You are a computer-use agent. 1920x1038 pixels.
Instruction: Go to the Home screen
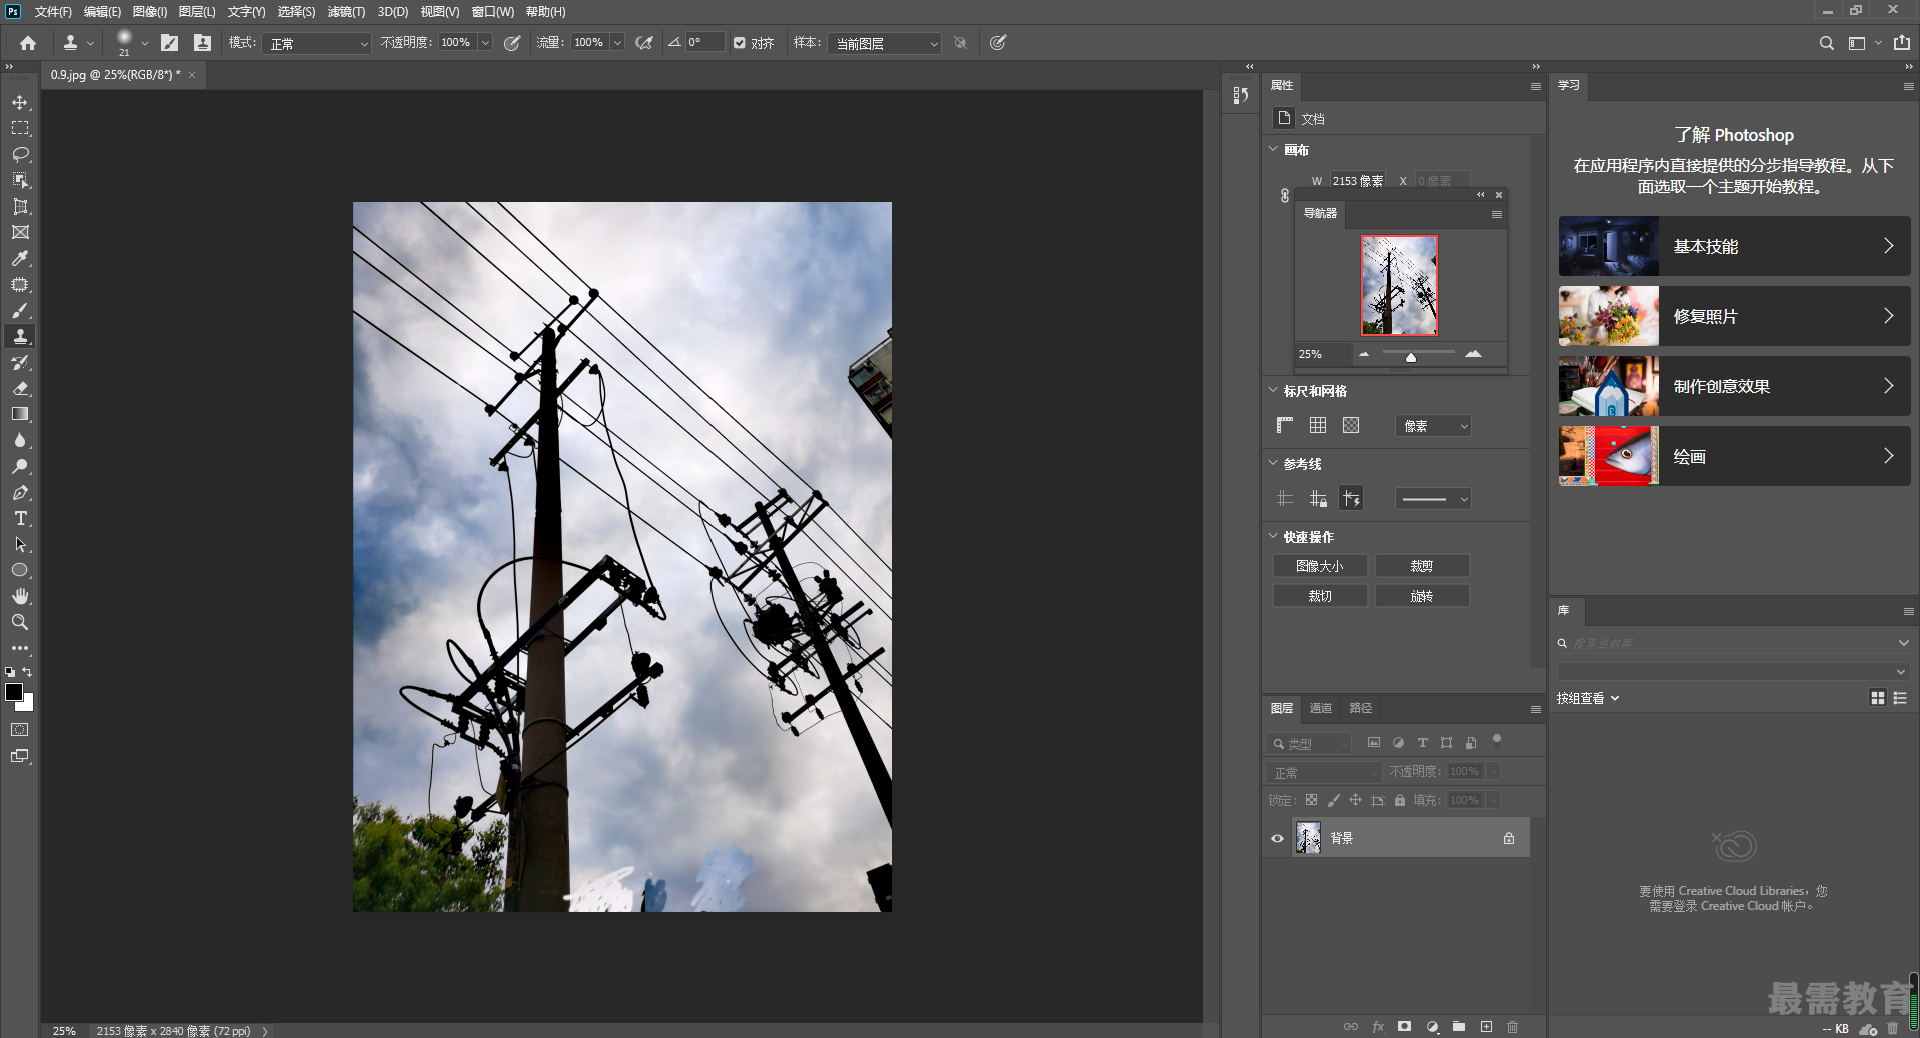coord(28,43)
